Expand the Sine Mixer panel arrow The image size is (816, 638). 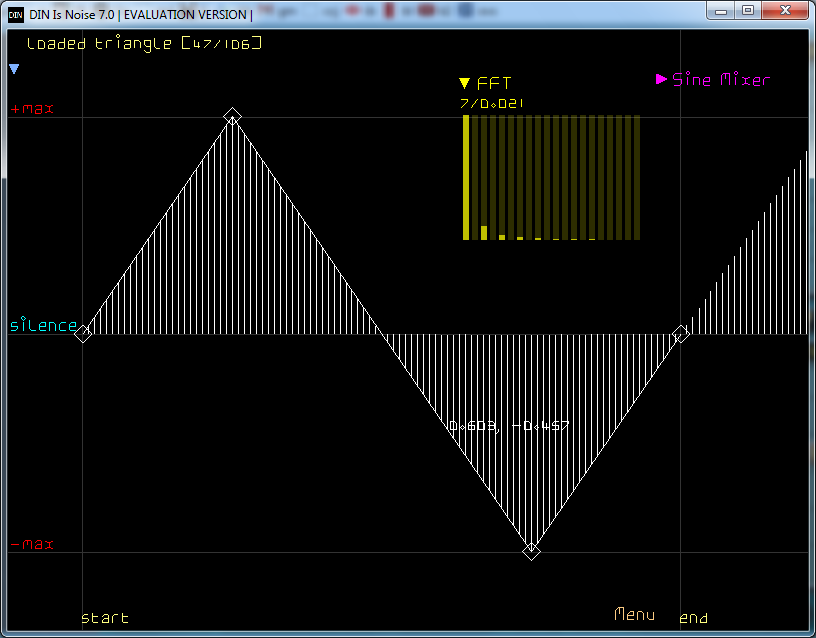pyautogui.click(x=661, y=79)
